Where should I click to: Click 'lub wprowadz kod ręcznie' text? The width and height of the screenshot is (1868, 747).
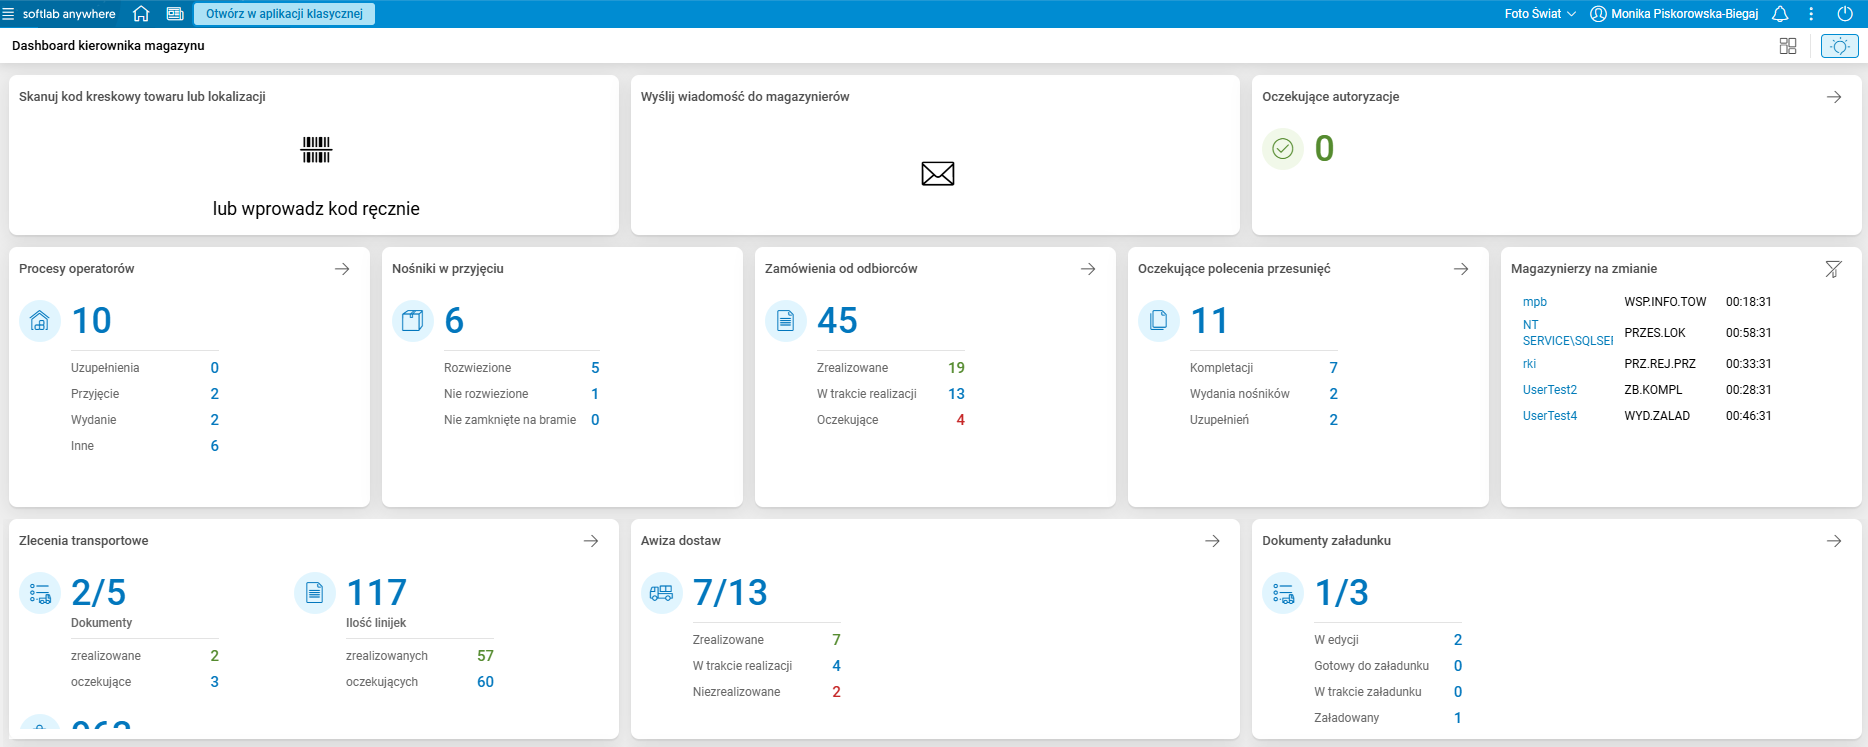point(316,209)
